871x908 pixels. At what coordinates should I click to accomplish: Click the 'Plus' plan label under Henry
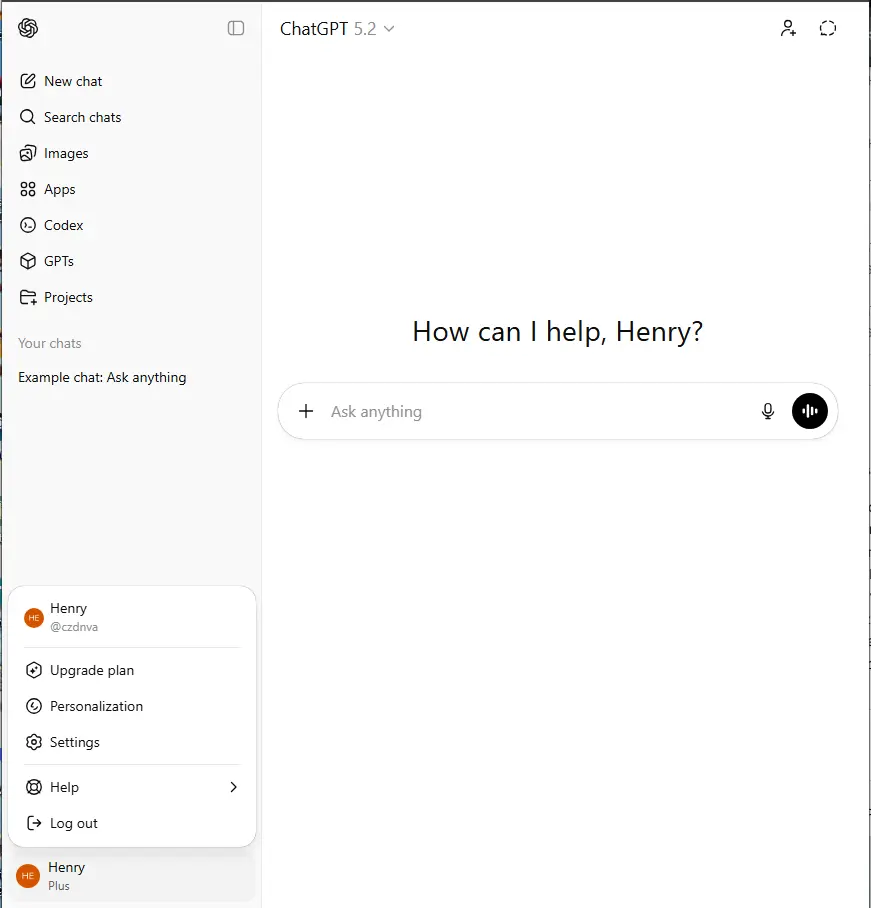tap(58, 886)
